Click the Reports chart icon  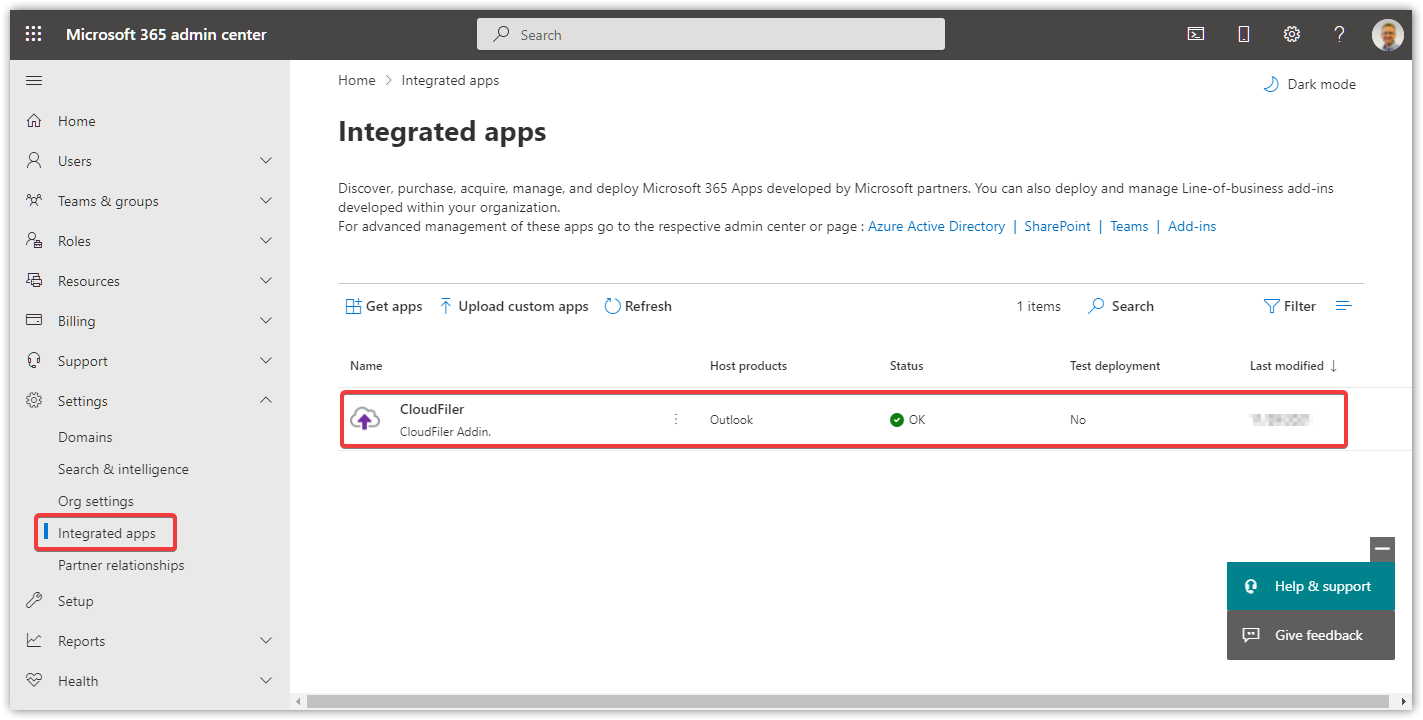pyautogui.click(x=34, y=641)
